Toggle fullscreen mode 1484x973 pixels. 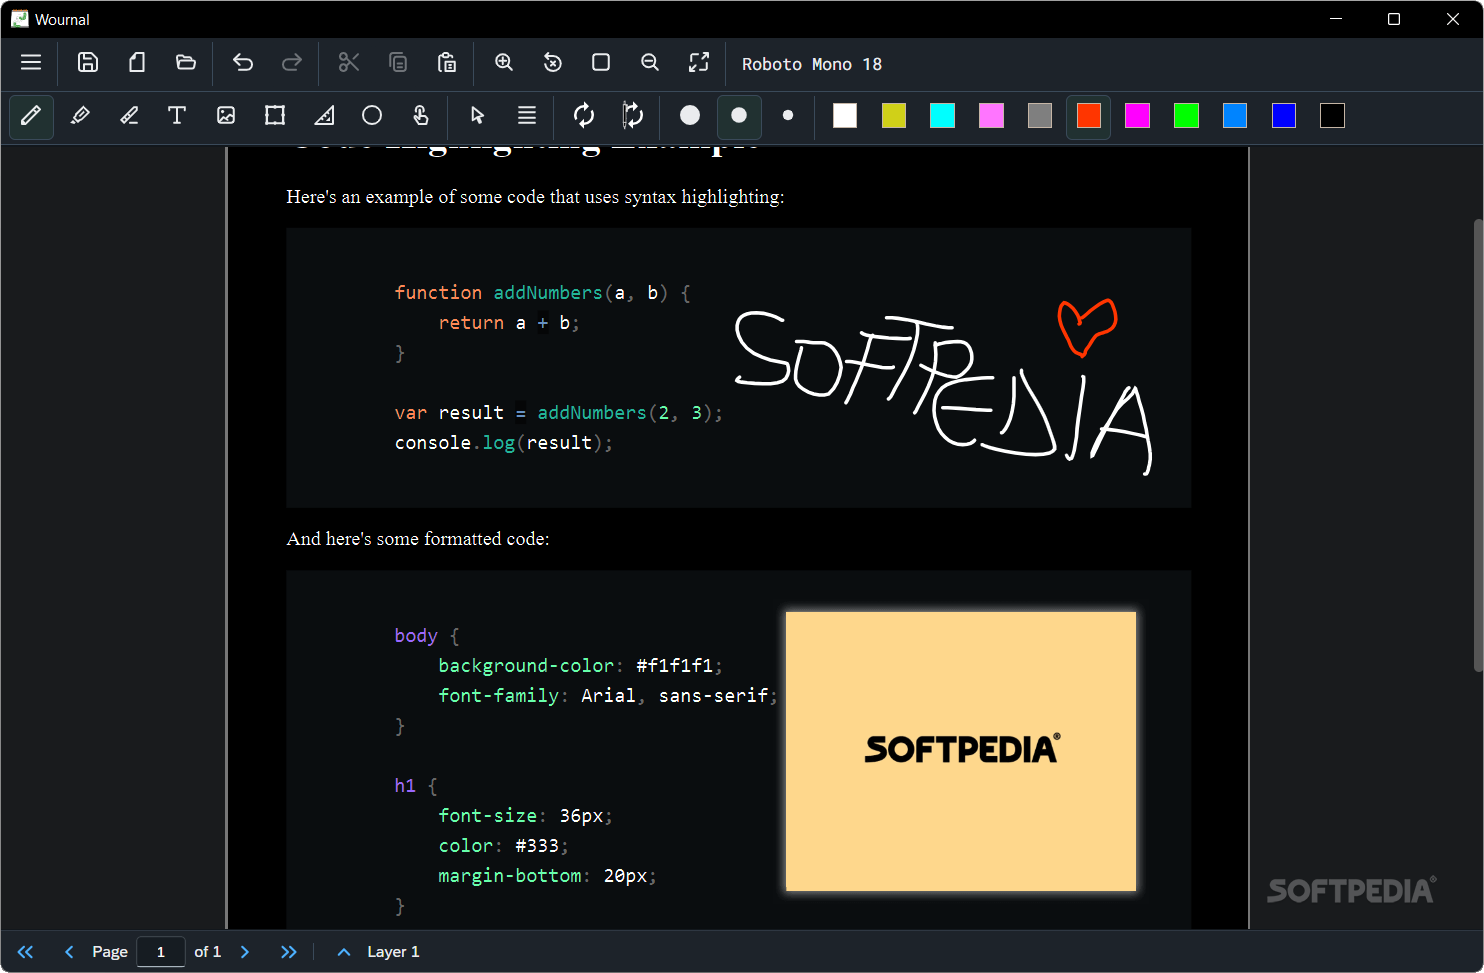699,63
